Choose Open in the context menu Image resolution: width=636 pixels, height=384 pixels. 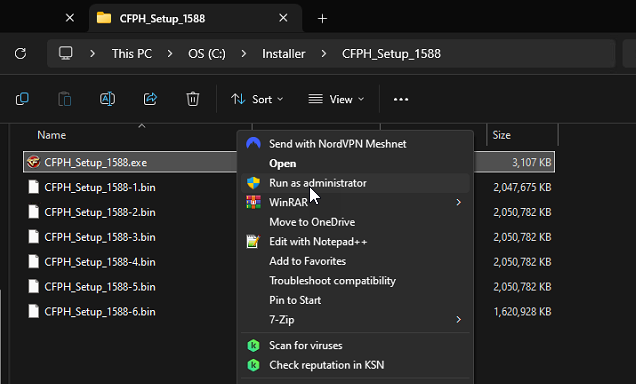(355, 163)
